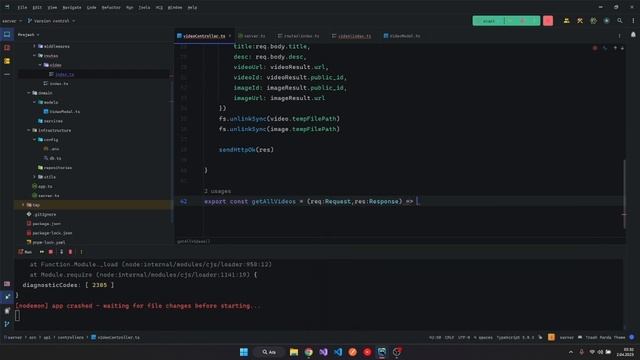Open the Edit menu
640x360 pixels.
pyautogui.click(x=37, y=7)
